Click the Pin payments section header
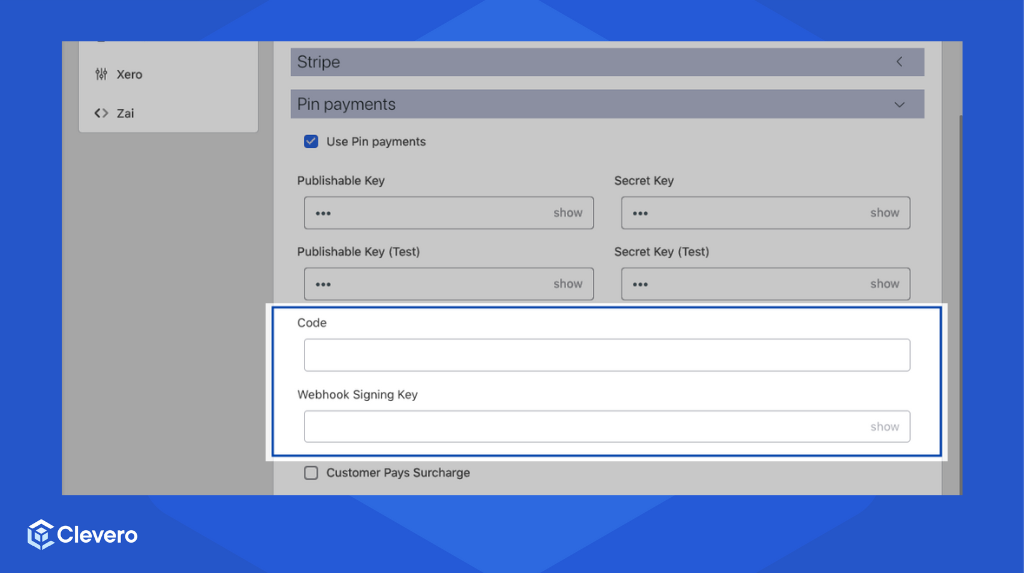The height and width of the screenshot is (573, 1024). [x=607, y=105]
